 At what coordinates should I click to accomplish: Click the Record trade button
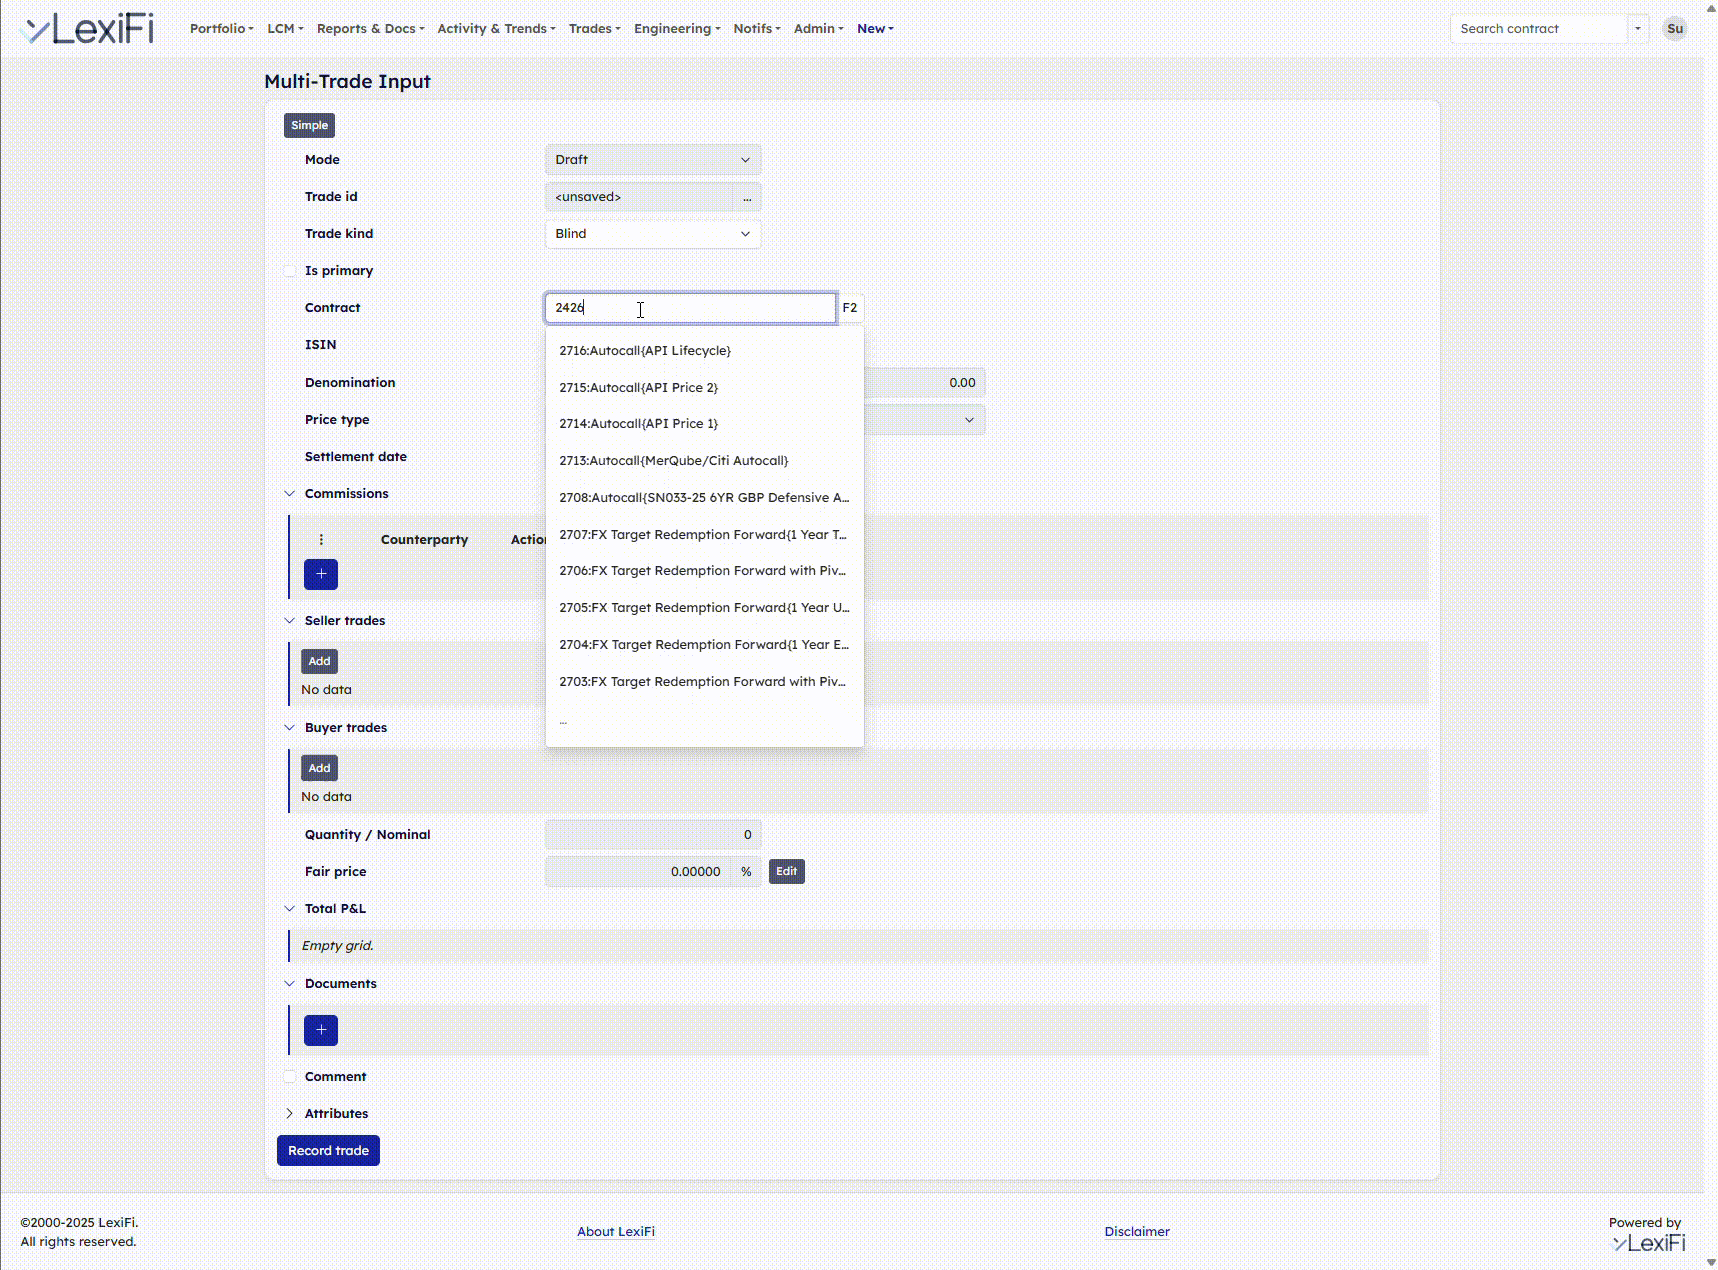click(328, 1151)
